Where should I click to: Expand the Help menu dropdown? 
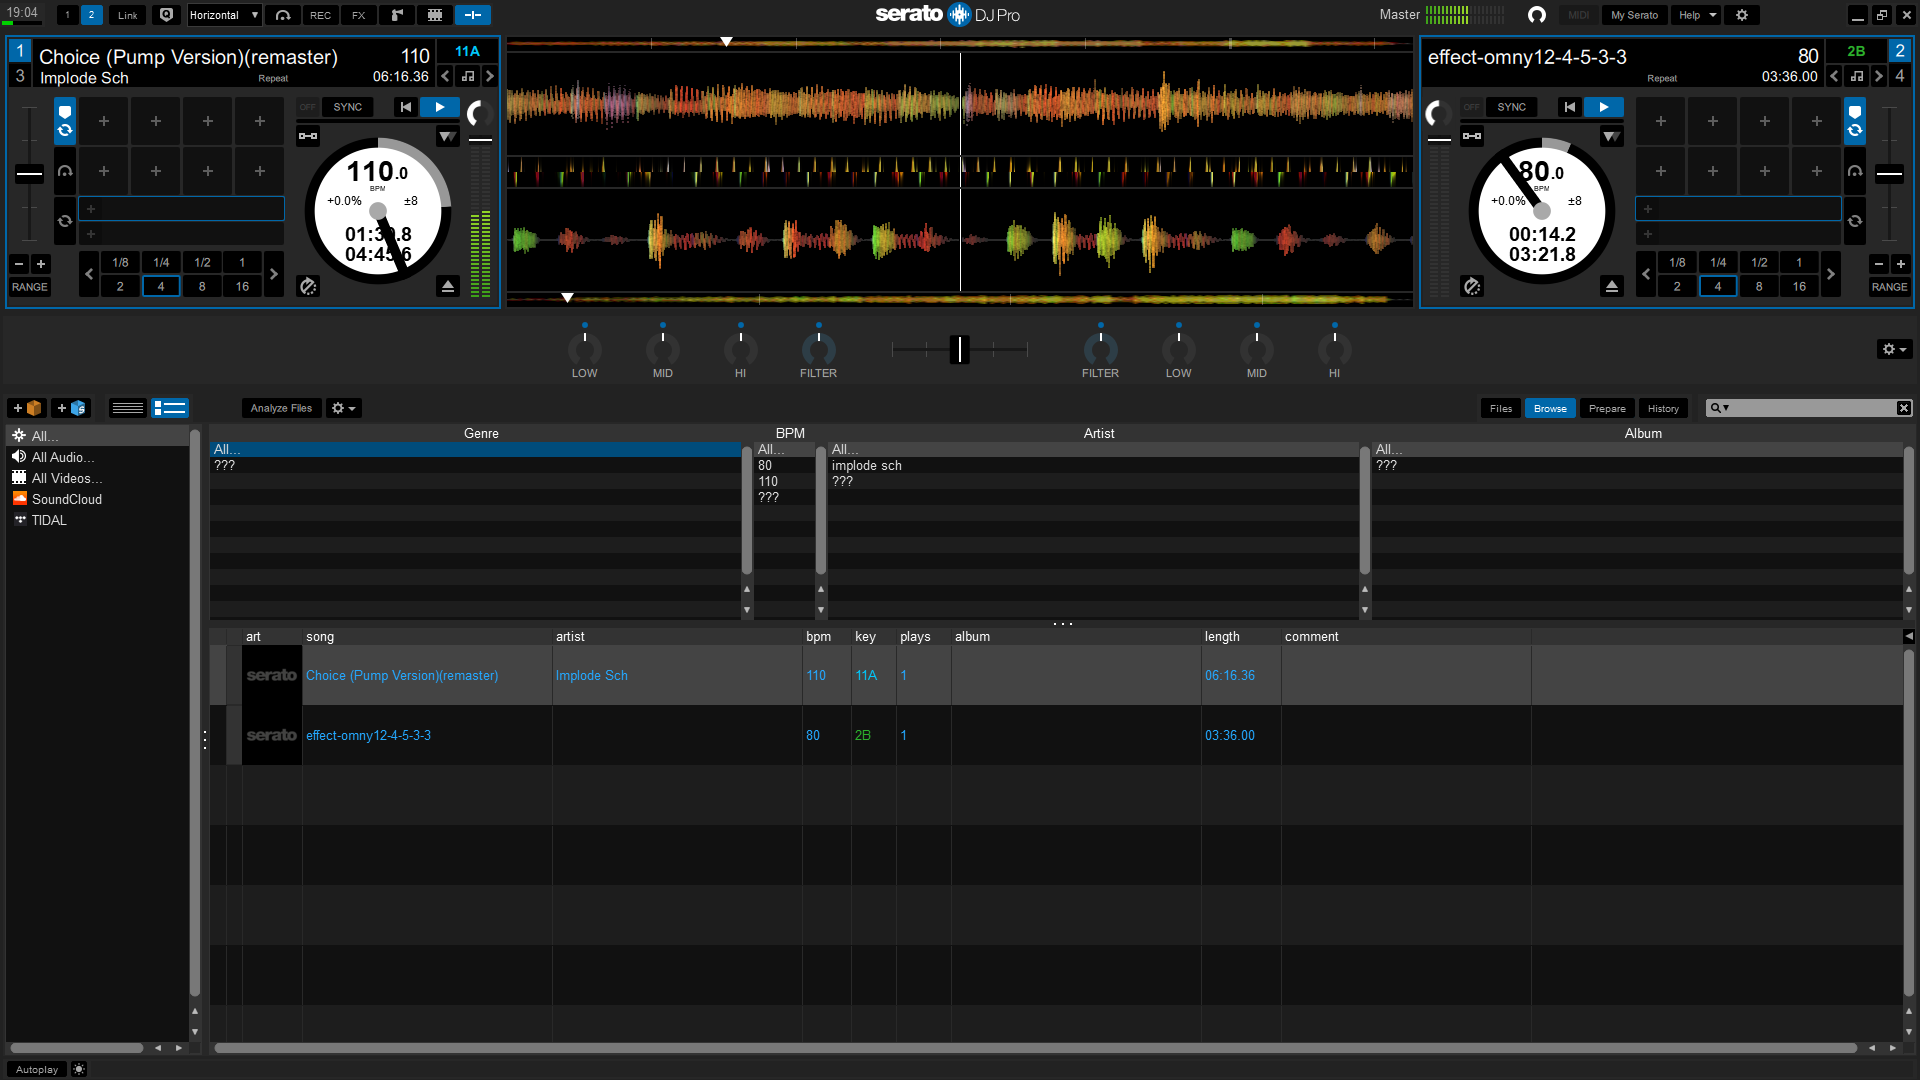pos(1697,15)
